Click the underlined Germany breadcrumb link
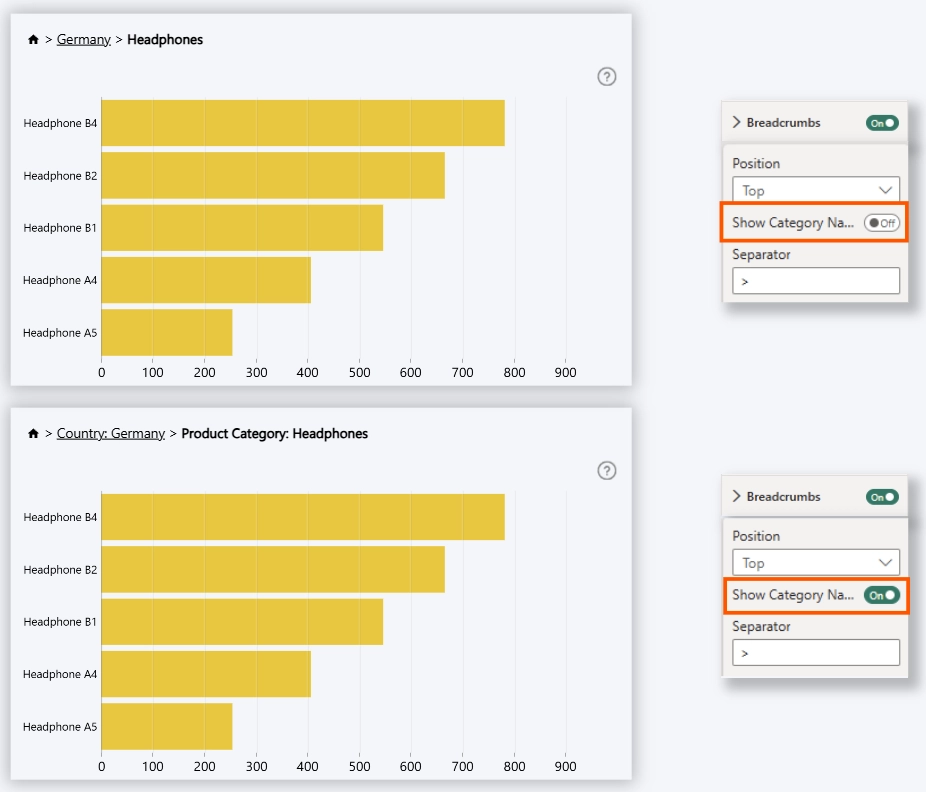Screen dimensions: 926x792 tap(83, 40)
